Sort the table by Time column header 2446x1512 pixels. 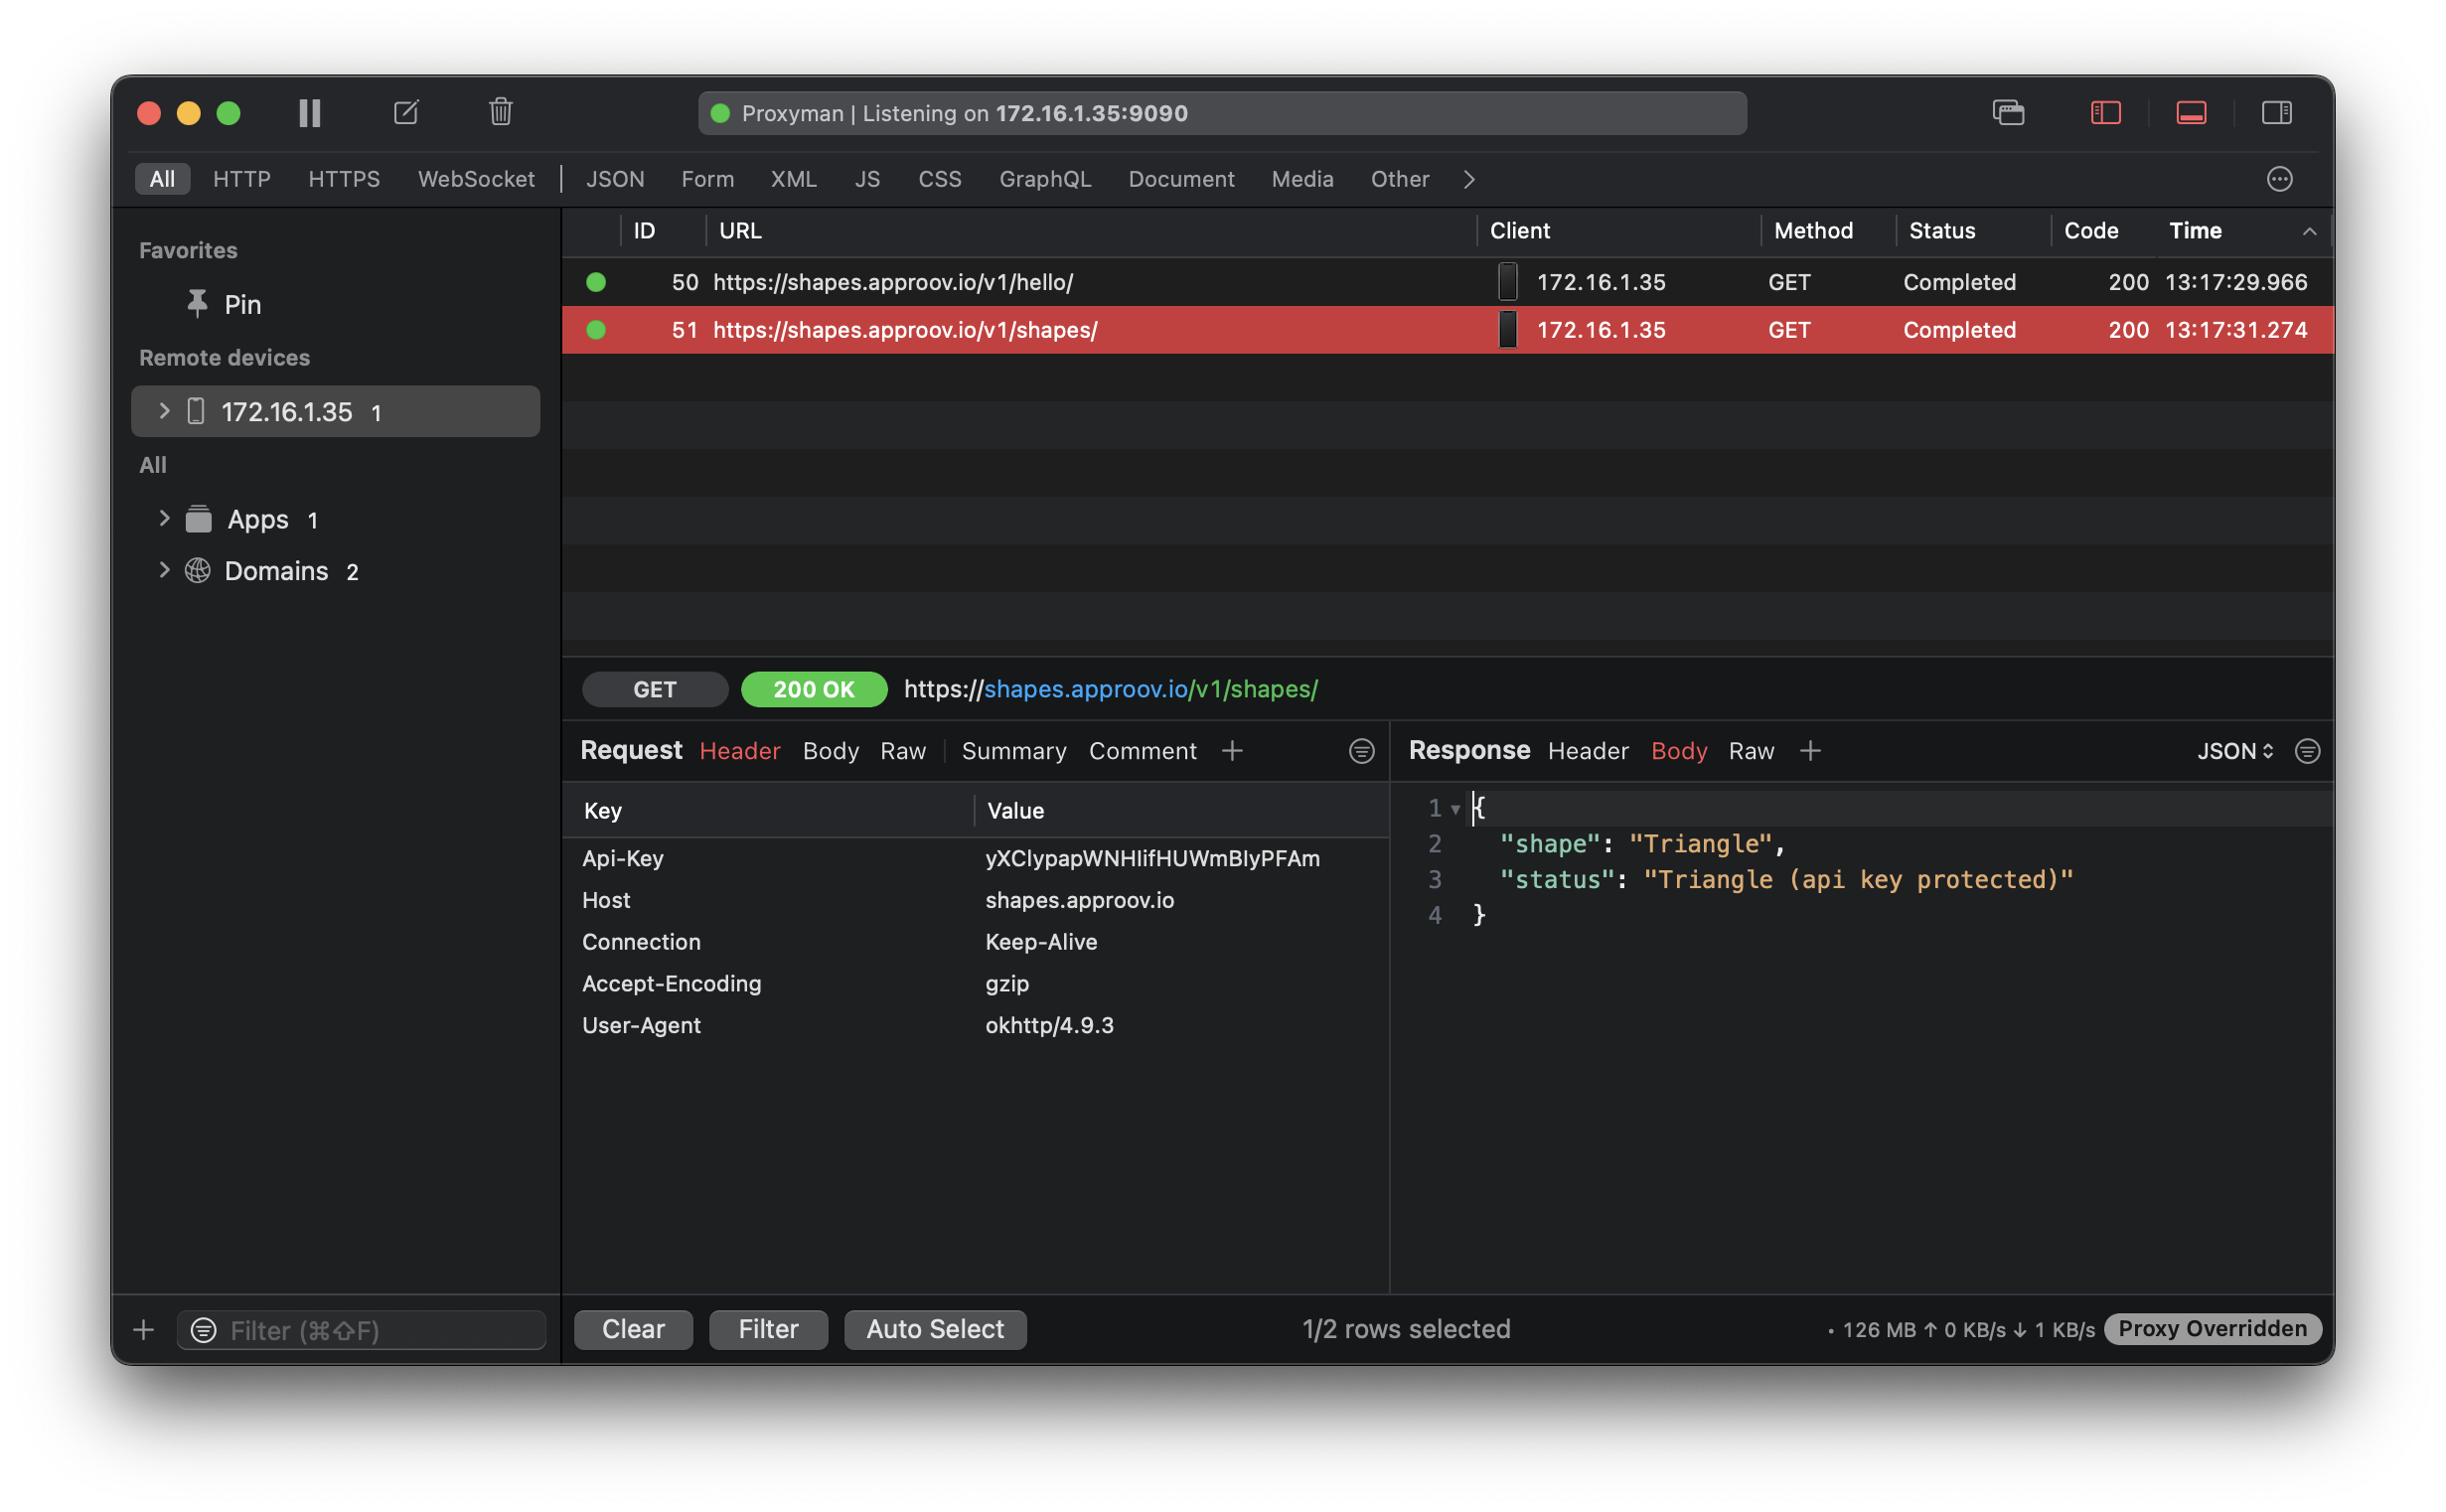(2195, 231)
